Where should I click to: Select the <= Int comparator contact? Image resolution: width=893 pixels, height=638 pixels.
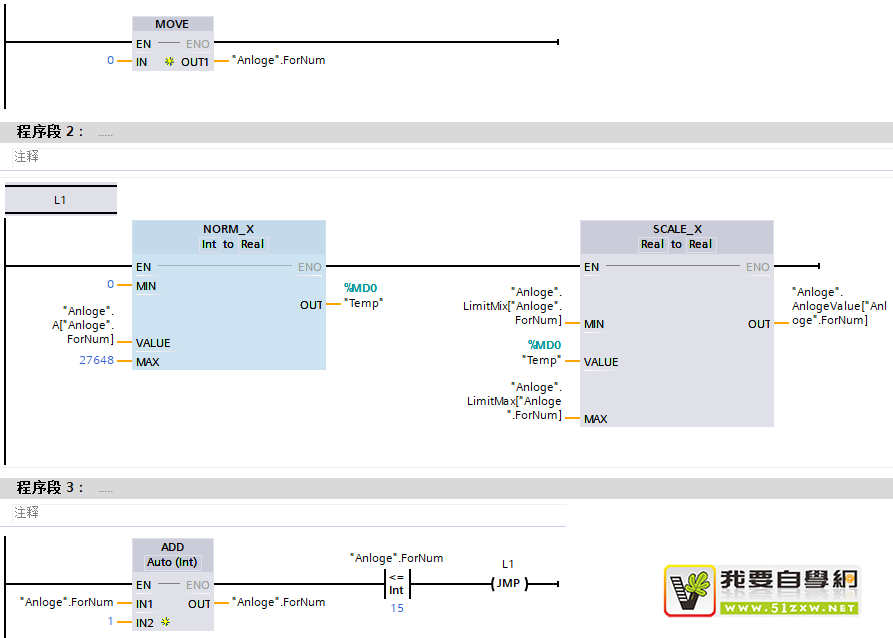pos(396,584)
